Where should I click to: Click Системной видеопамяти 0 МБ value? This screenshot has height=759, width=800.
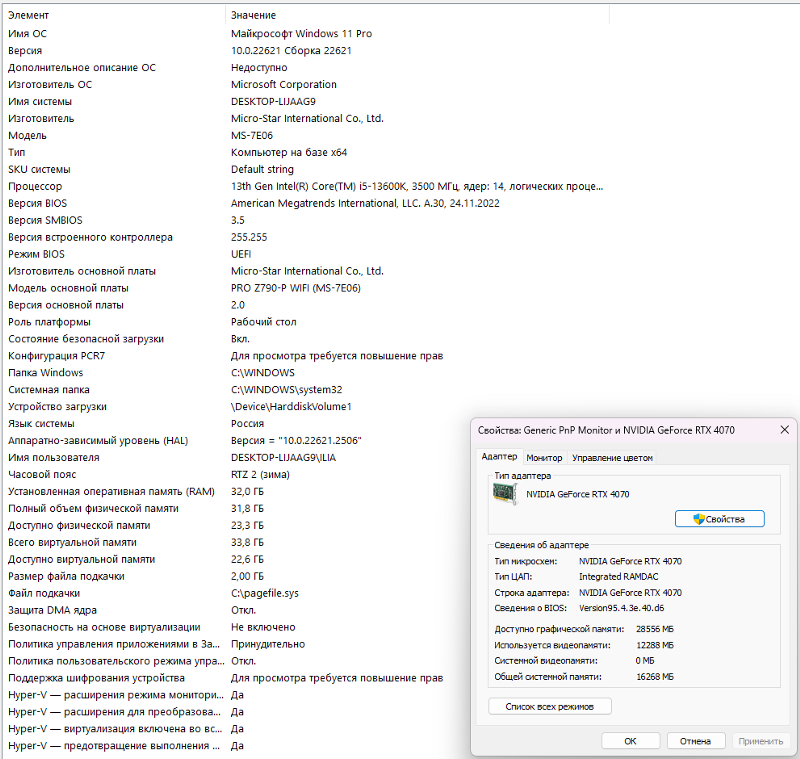click(645, 661)
